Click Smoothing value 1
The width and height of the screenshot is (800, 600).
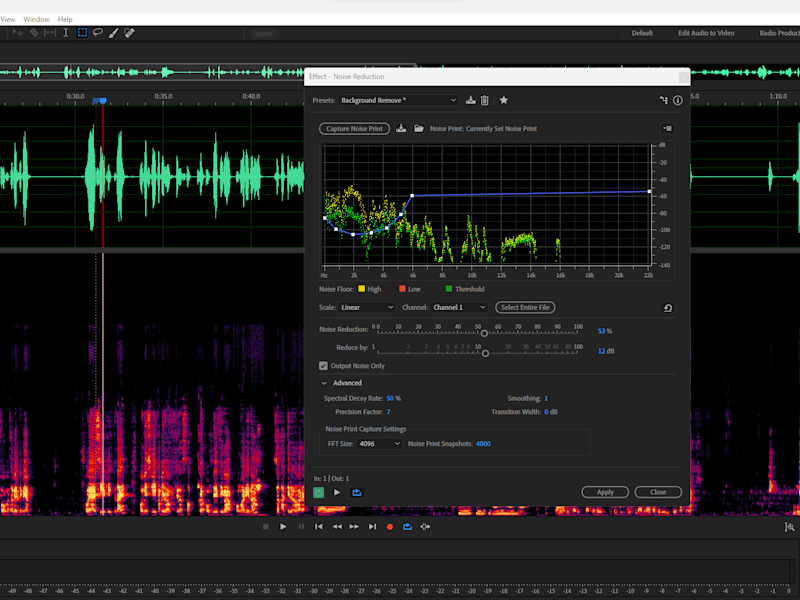(546, 398)
